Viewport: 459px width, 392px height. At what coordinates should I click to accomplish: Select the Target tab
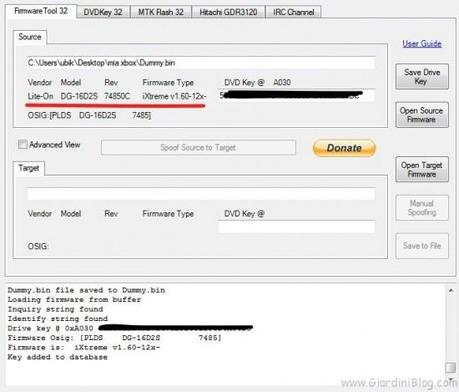(29, 168)
